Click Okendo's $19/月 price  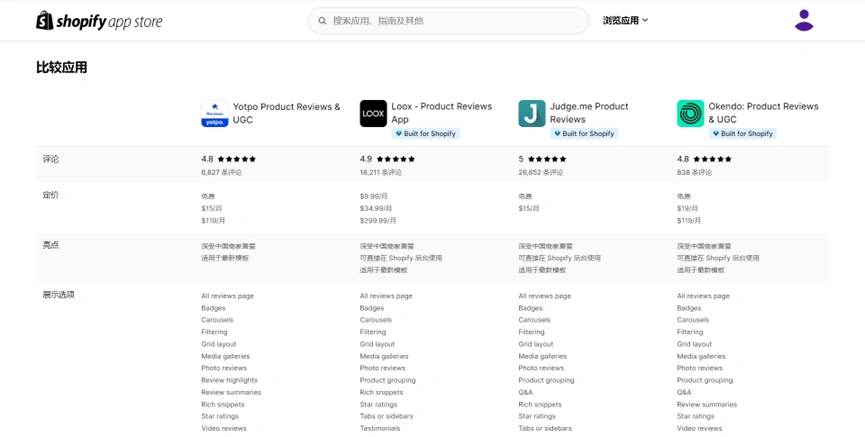tap(687, 209)
